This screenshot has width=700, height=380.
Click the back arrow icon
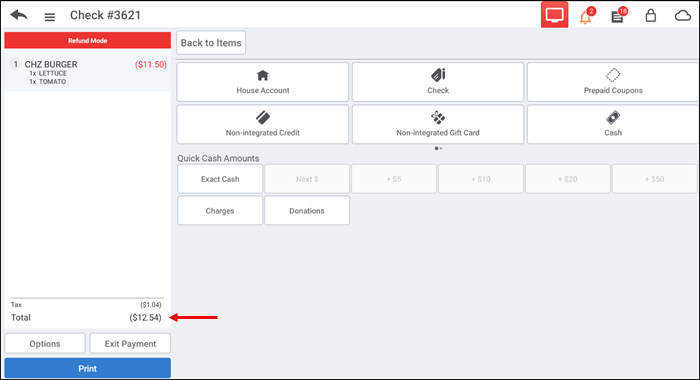point(19,15)
